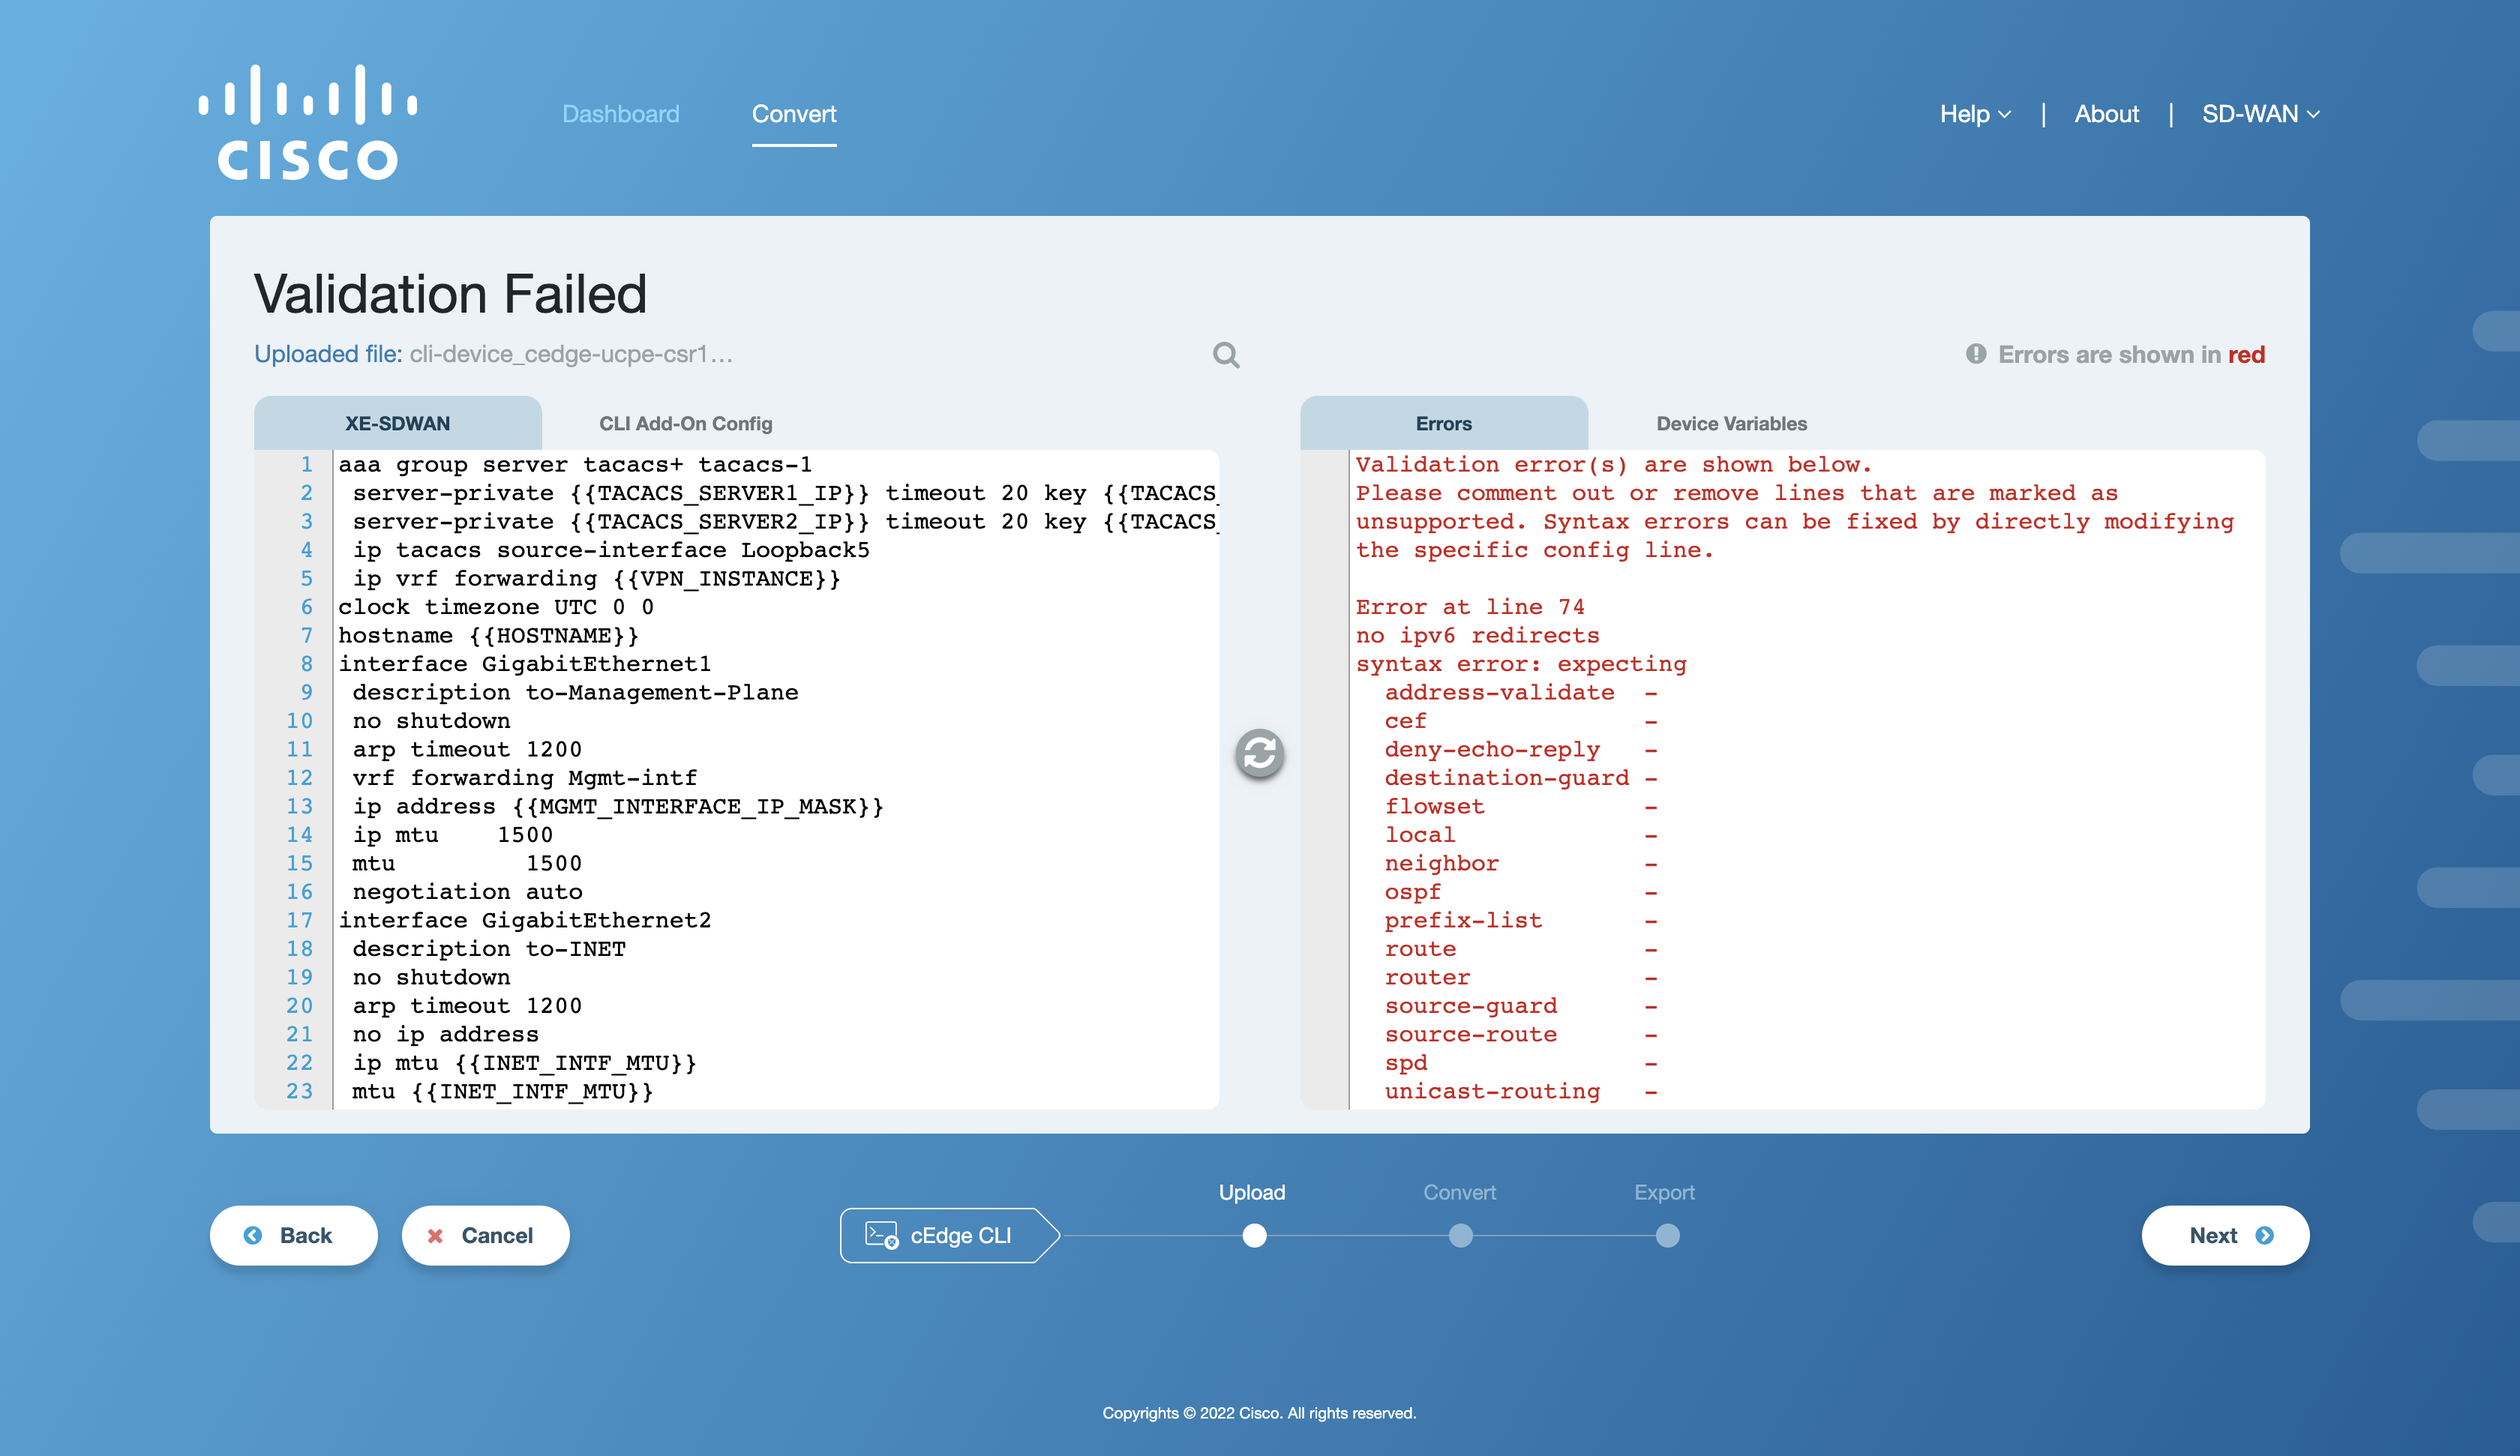Viewport: 2520px width, 1456px height.
Task: Click the refresh re-validate circular icon
Action: pos(1259,753)
